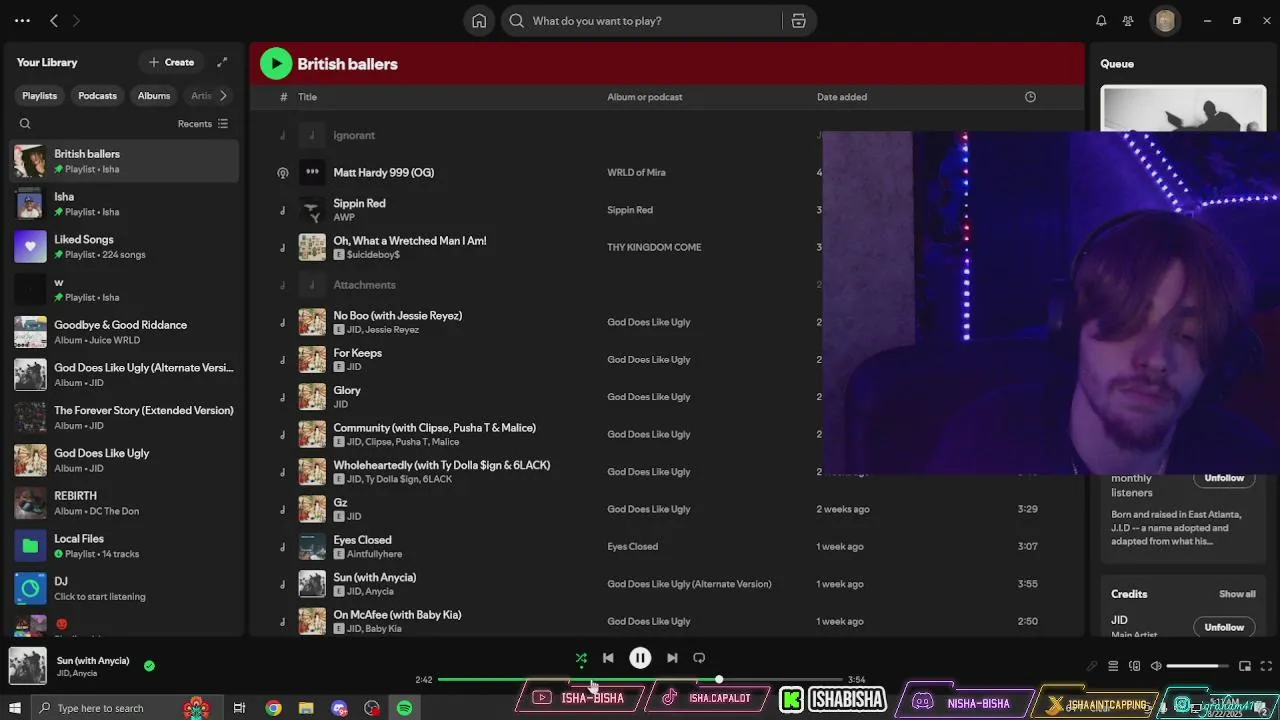Play the British ballers playlist
The width and height of the screenshot is (1280, 720).
pyautogui.click(x=276, y=64)
